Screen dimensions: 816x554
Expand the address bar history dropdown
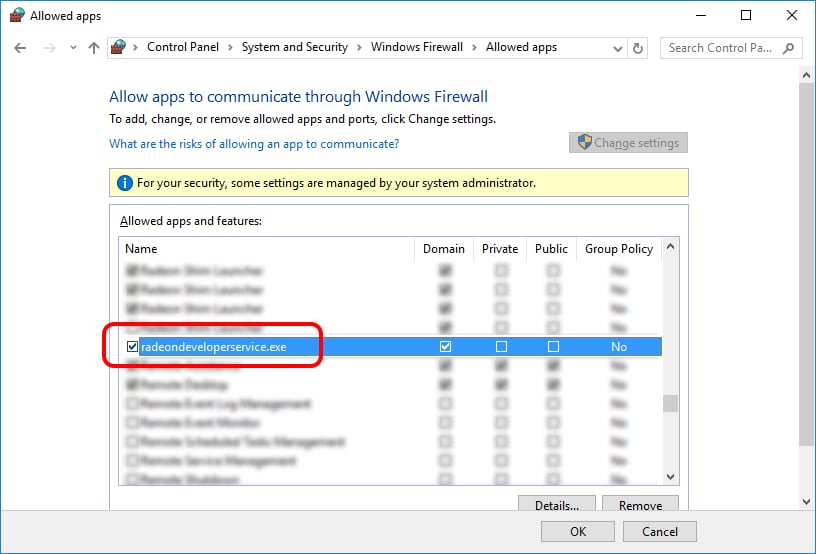[x=616, y=48]
